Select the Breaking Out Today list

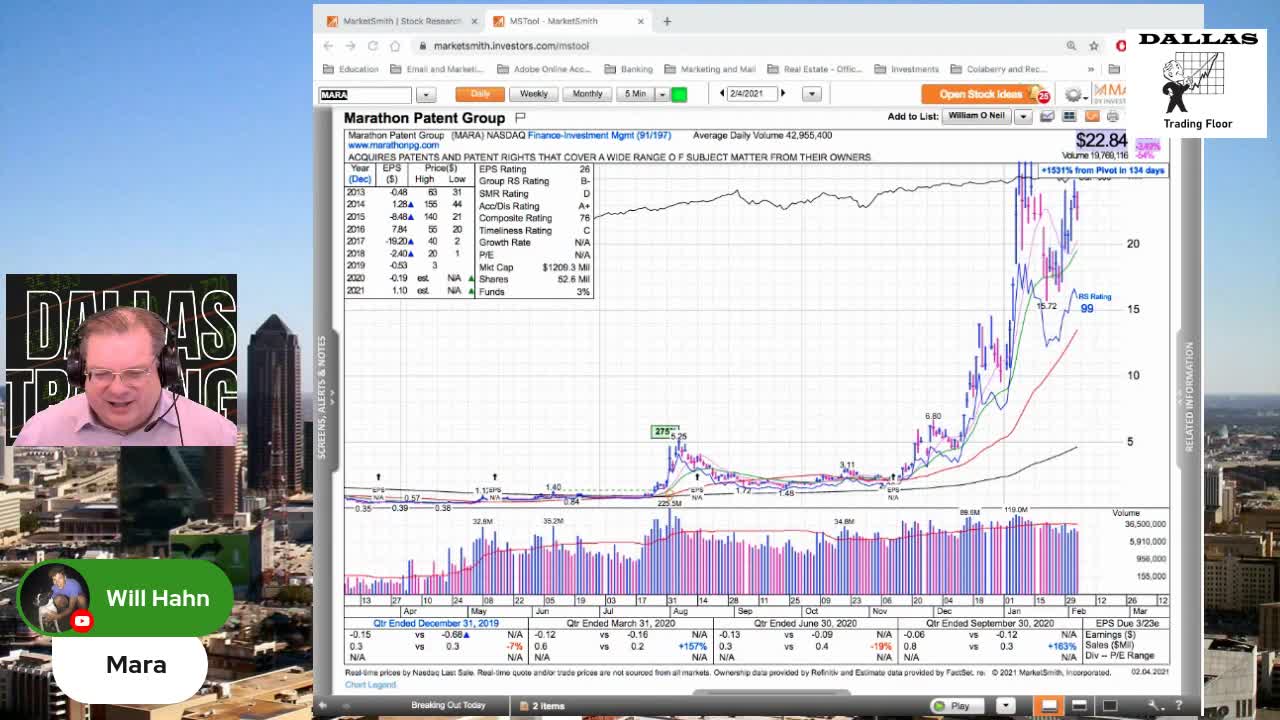point(448,705)
